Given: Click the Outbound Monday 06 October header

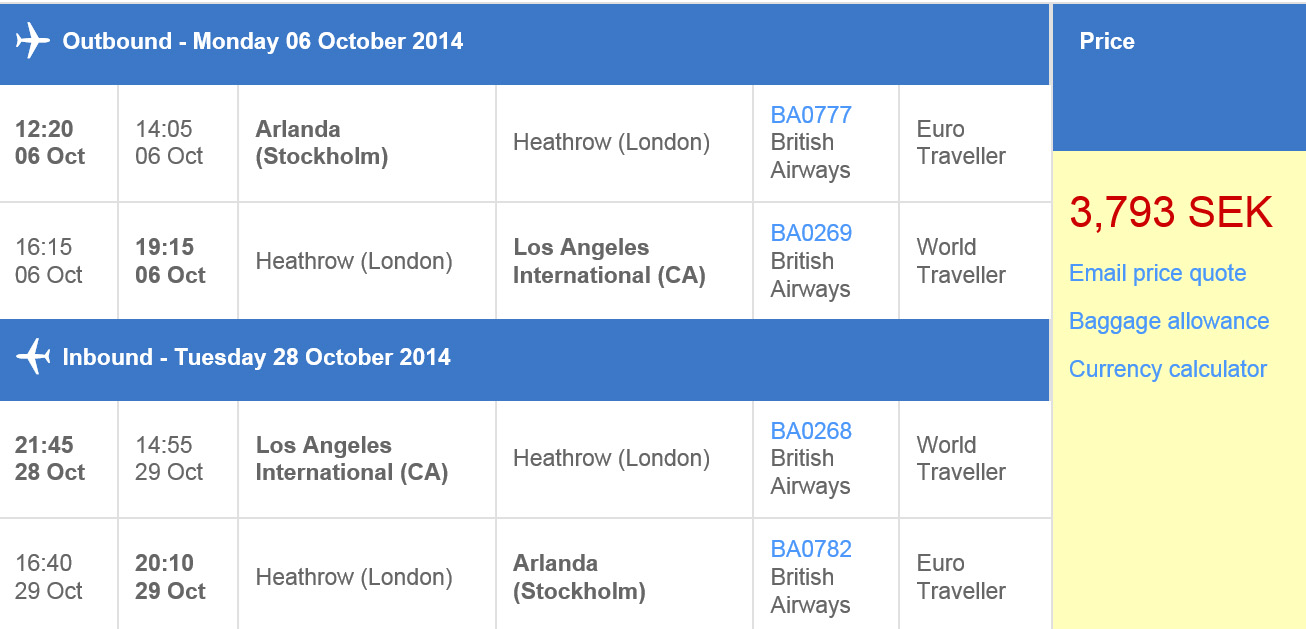Looking at the screenshot, I should tap(262, 41).
